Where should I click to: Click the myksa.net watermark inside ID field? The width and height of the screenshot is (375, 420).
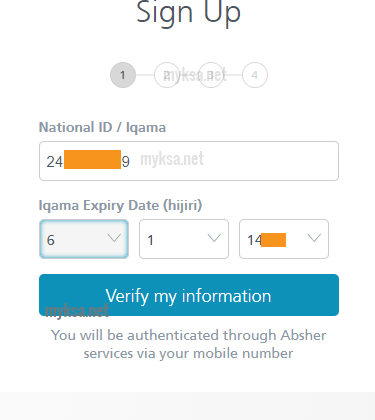[172, 159]
